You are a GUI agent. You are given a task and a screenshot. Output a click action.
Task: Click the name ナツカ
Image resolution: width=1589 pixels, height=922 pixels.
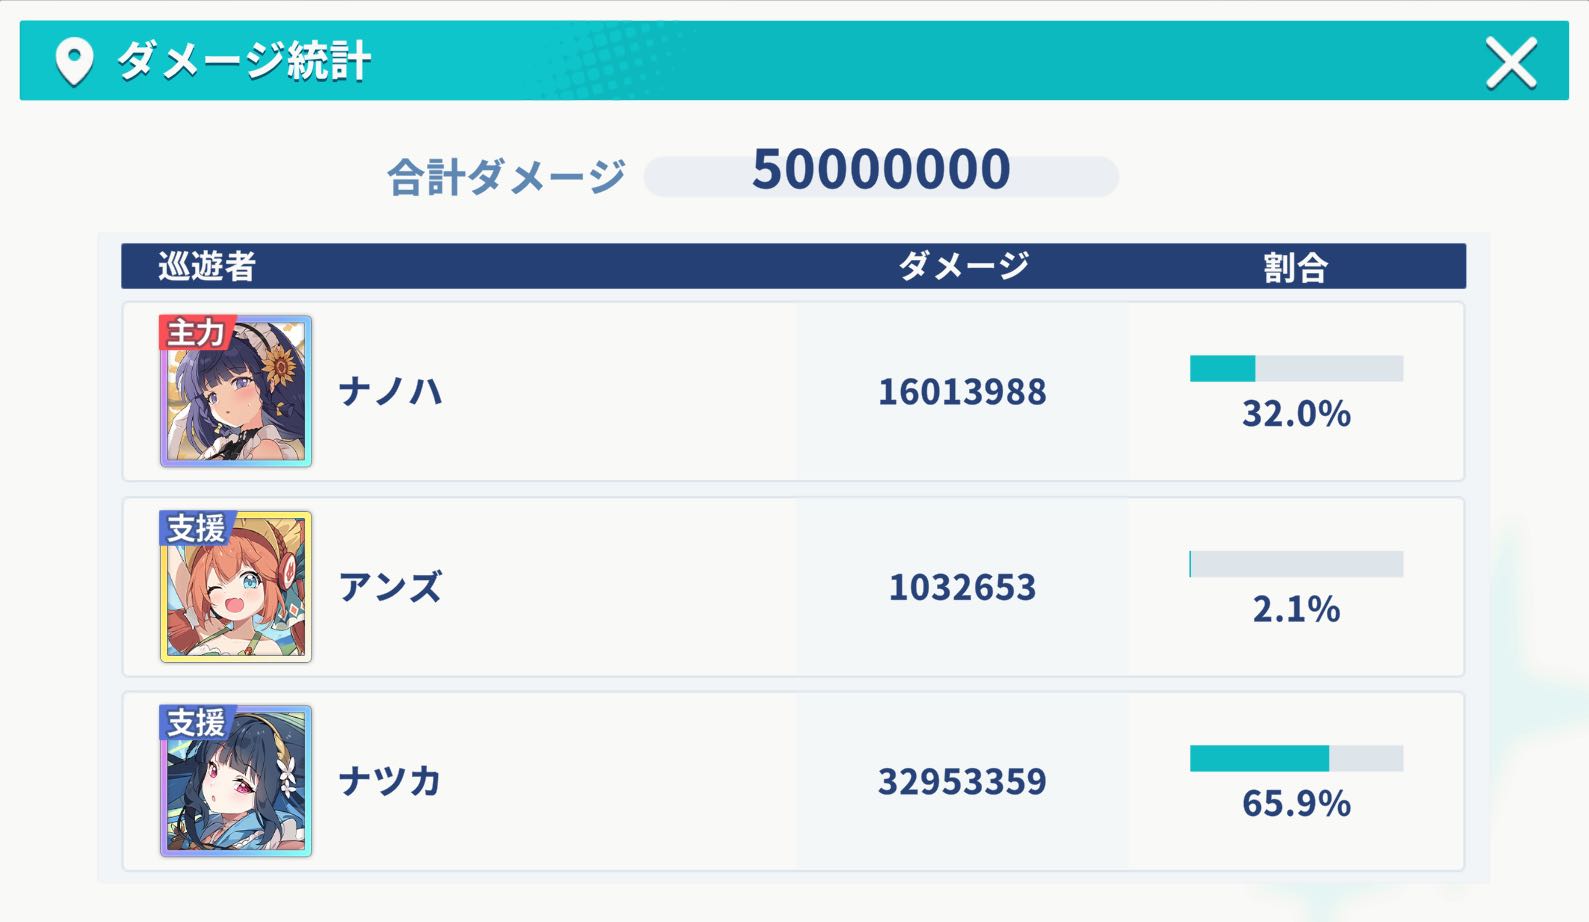(390, 781)
